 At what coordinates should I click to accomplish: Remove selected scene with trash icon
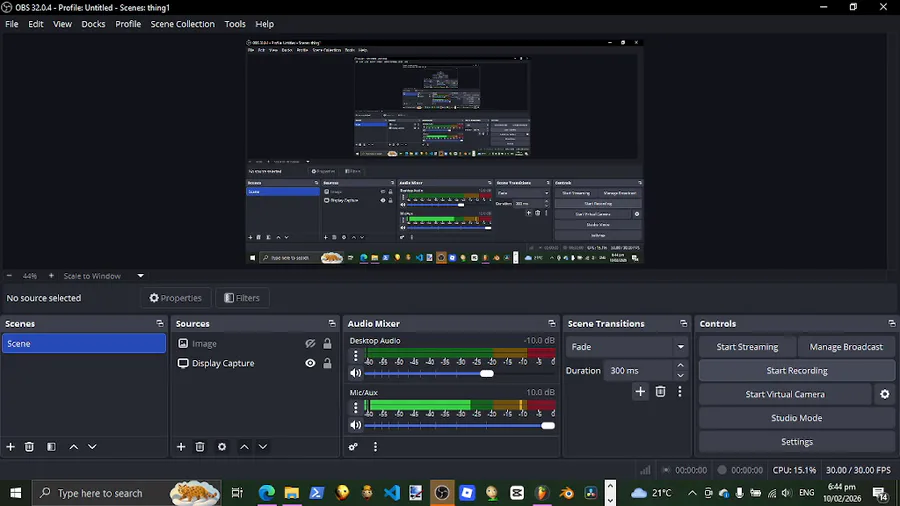tap(29, 446)
